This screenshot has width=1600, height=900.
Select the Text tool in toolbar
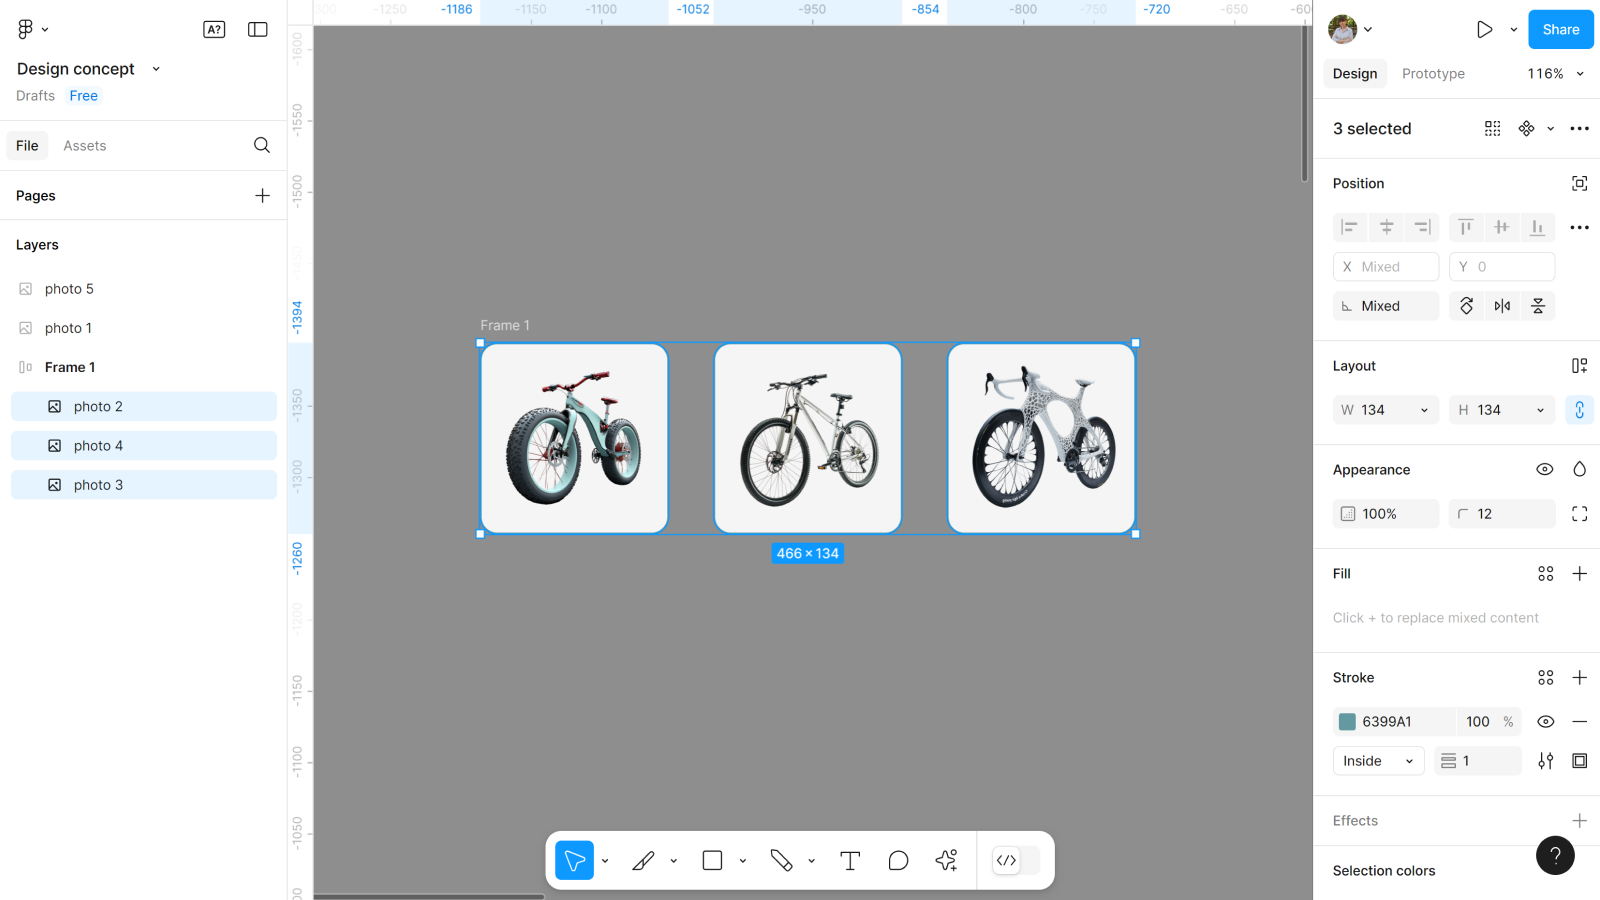click(850, 860)
